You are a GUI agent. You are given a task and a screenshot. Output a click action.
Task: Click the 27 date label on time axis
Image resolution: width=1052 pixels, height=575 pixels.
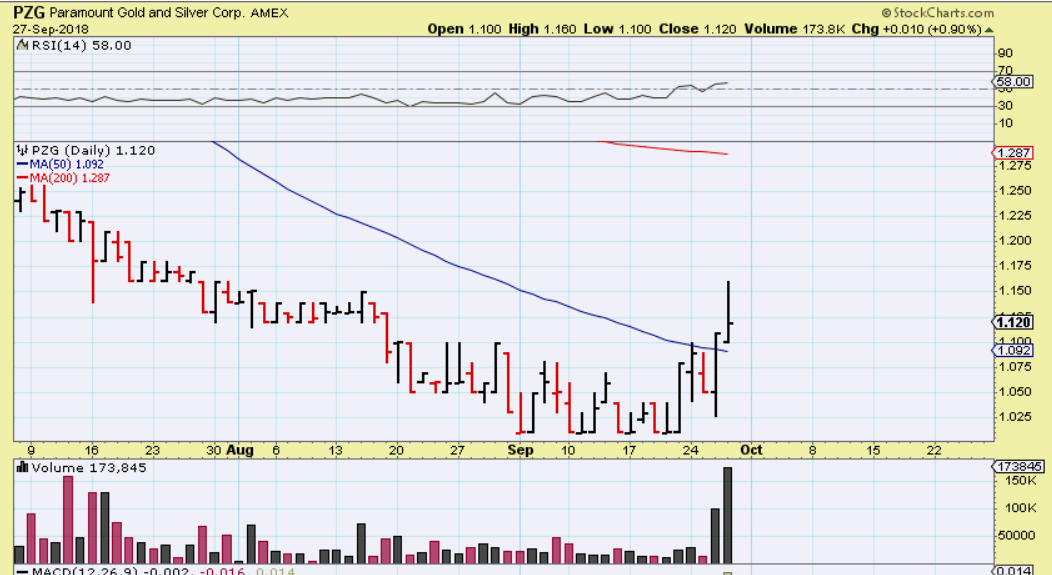457,450
